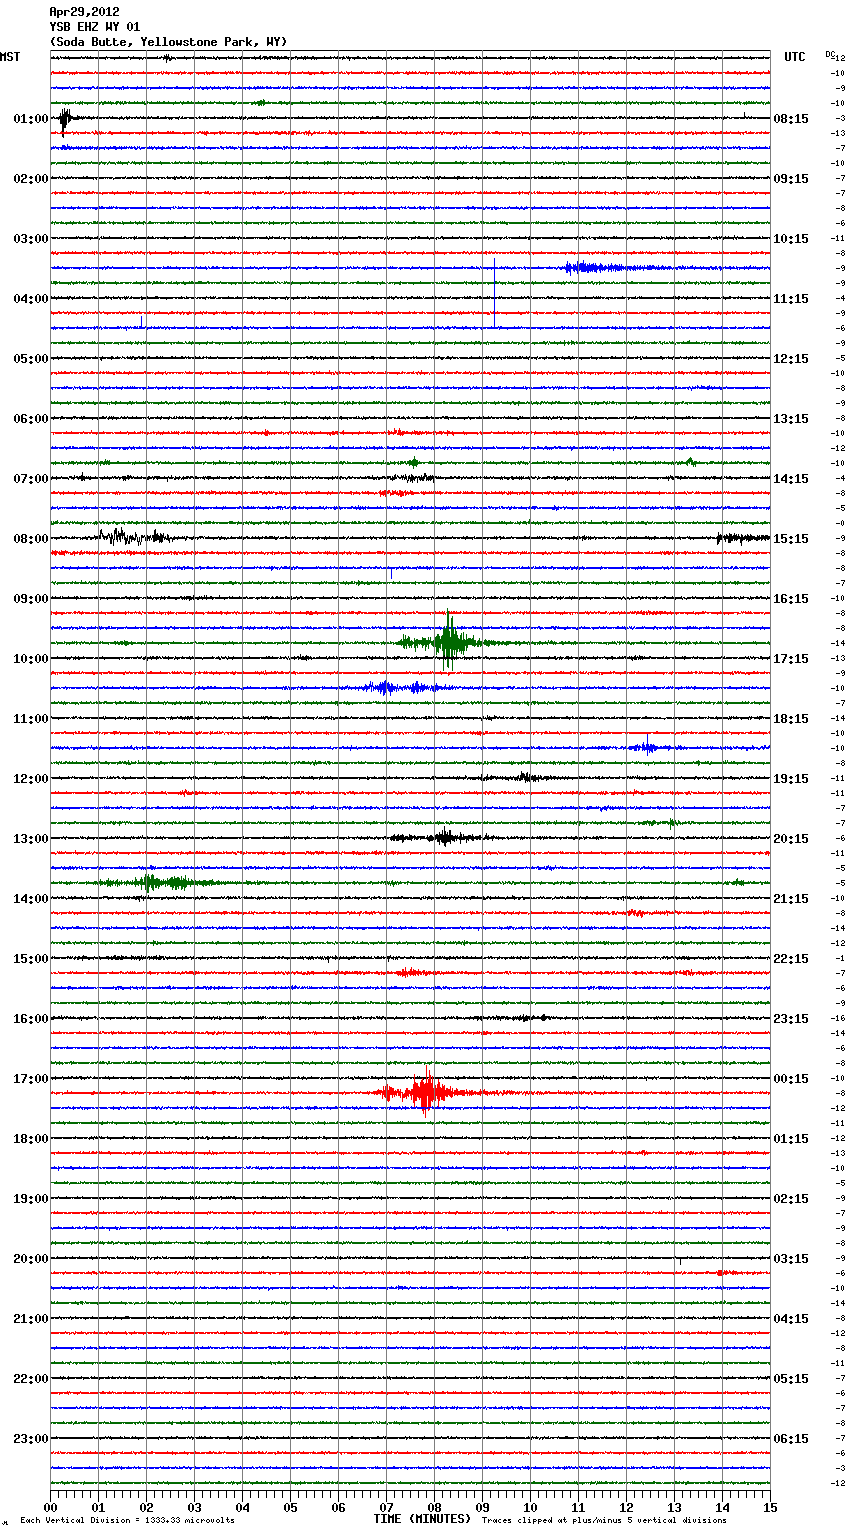This screenshot has width=850, height=1534.
Task: Click the 22:15 UTC time label
Action: click(x=791, y=959)
